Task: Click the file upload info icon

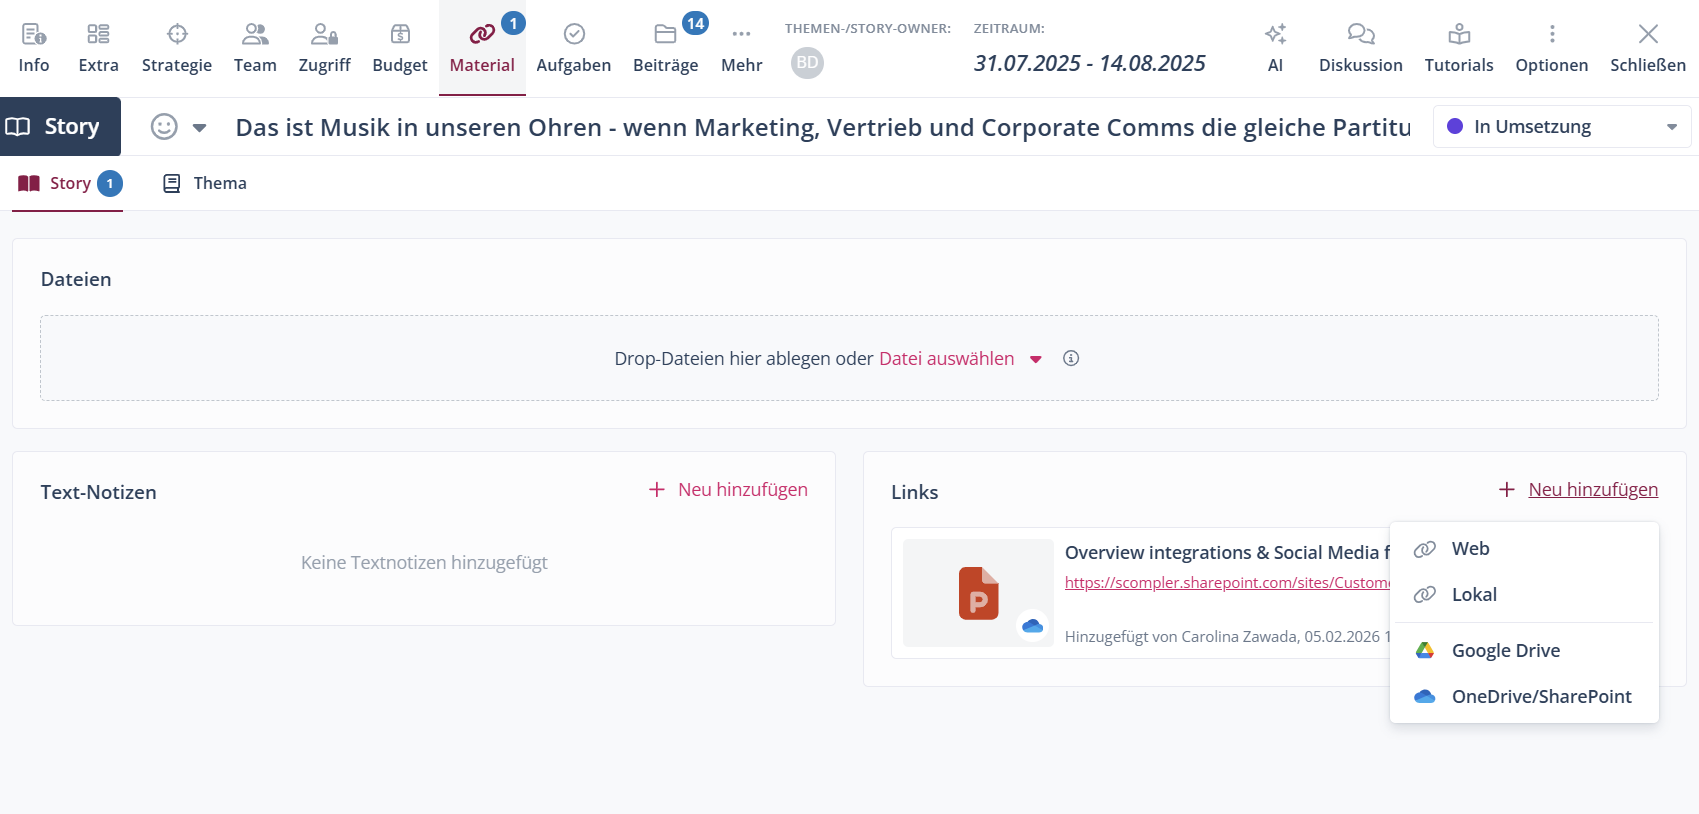Action: (1071, 358)
